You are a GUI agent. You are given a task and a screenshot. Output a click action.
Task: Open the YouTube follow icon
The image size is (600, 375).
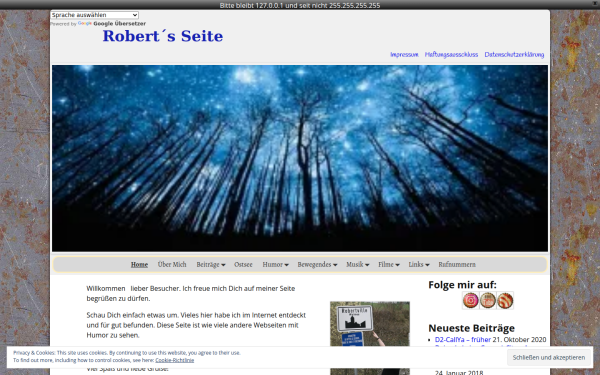[488, 300]
